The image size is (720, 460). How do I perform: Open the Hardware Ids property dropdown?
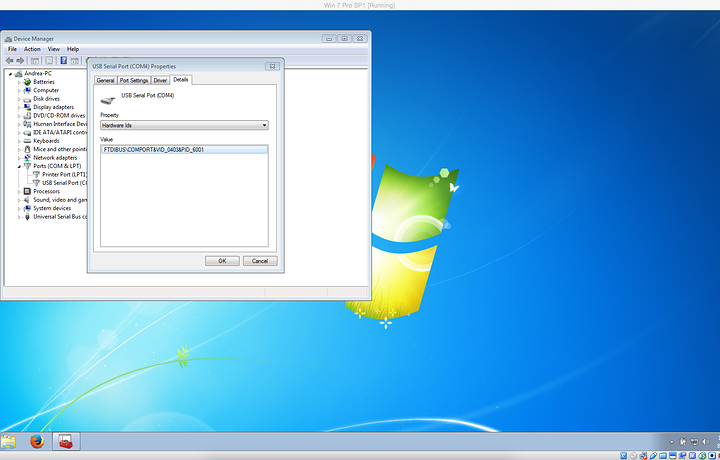[184, 125]
